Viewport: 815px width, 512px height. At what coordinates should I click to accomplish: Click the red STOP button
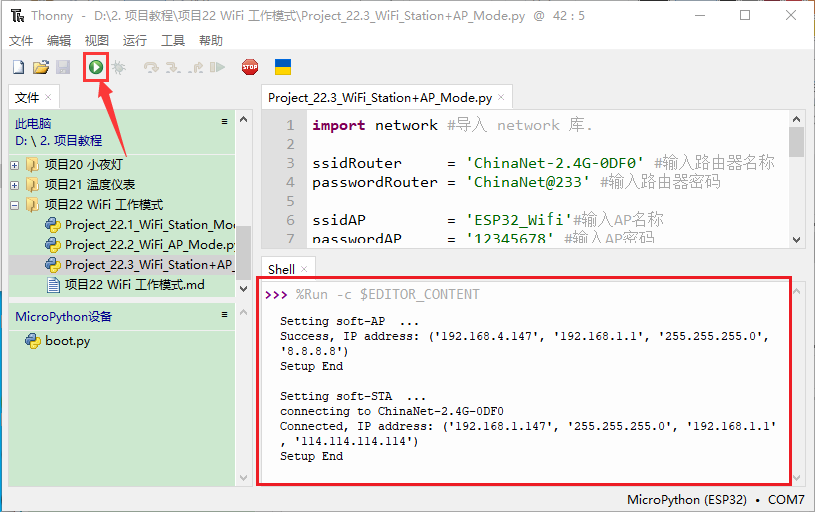[250, 67]
